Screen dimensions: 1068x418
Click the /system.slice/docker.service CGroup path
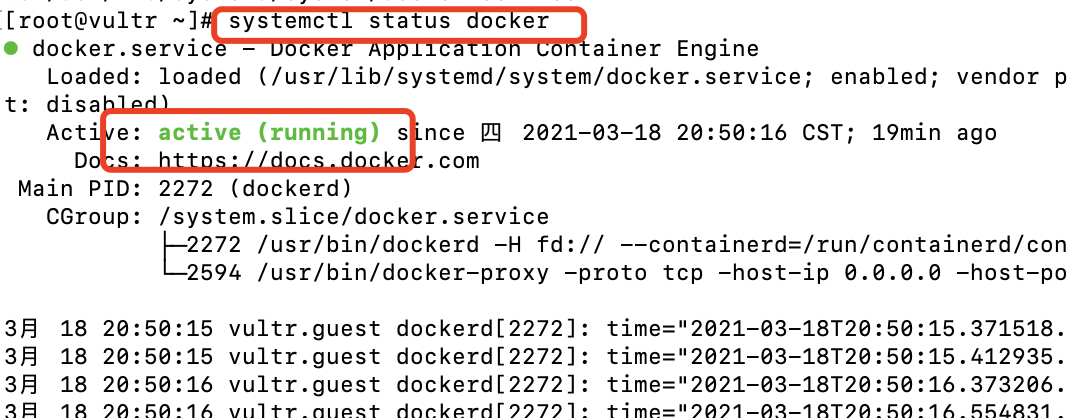click(354, 216)
